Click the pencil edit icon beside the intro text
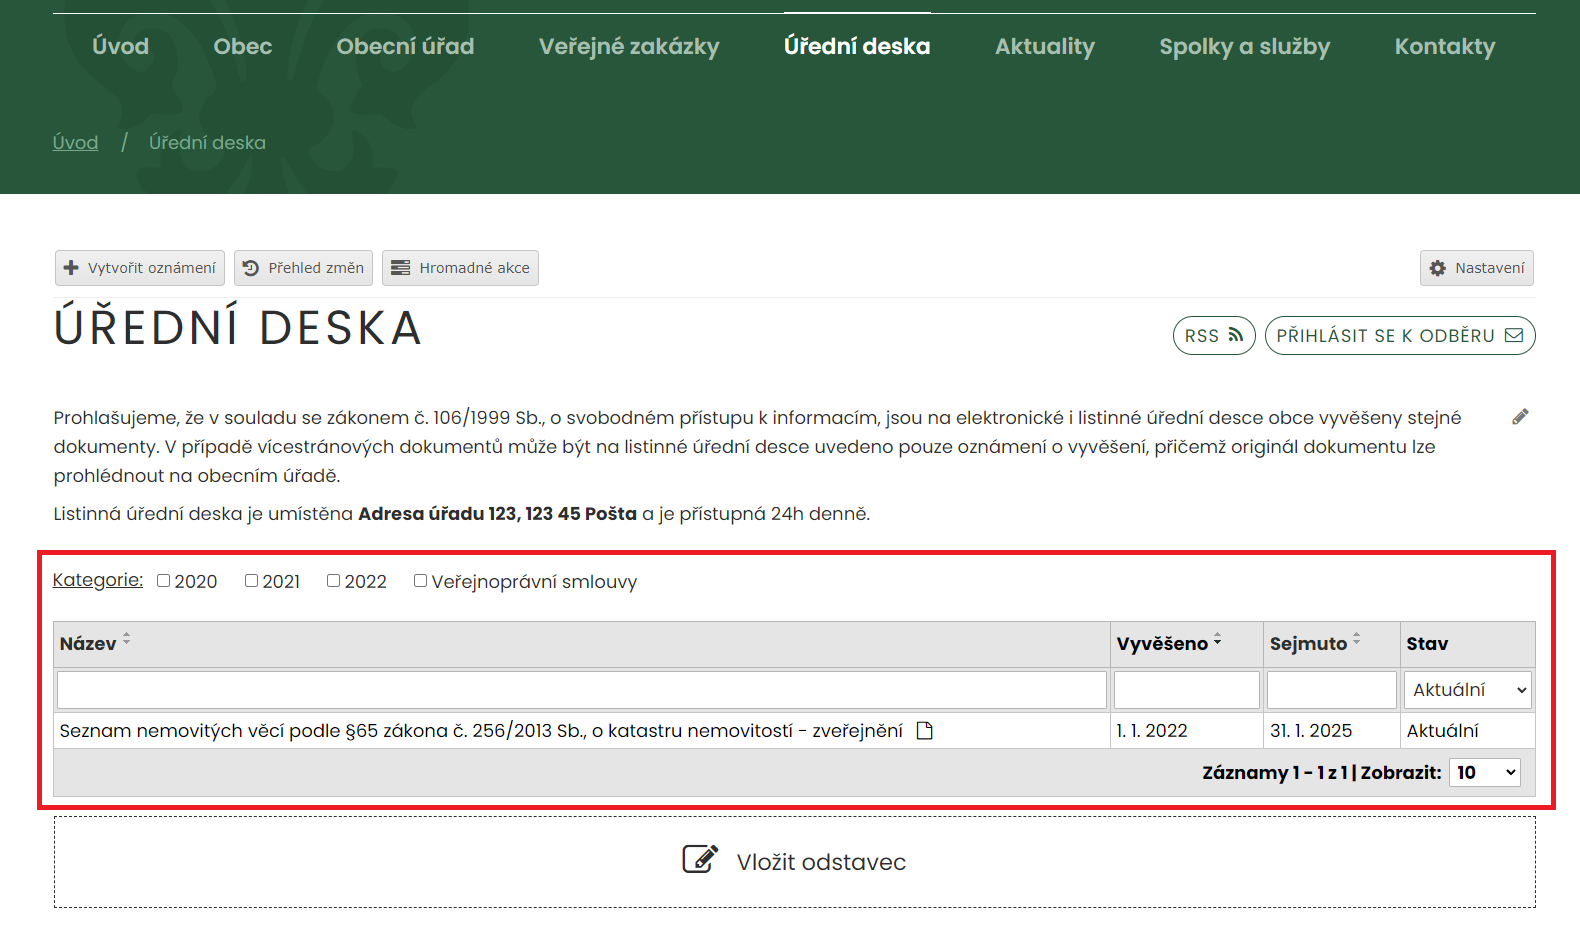The image size is (1580, 945). tap(1520, 417)
